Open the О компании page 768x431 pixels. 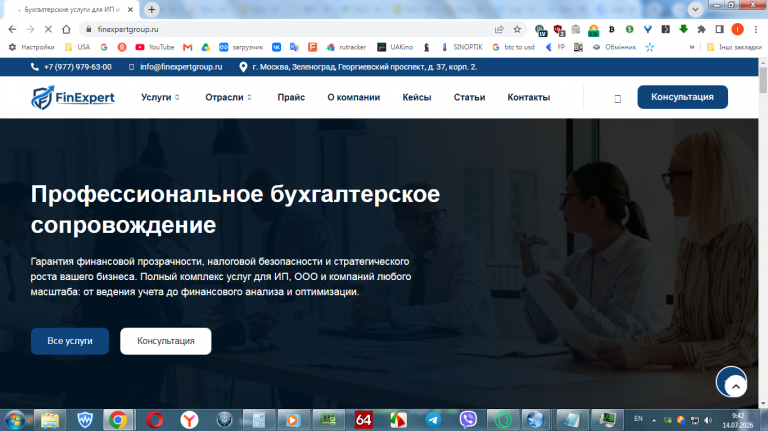[354, 97]
